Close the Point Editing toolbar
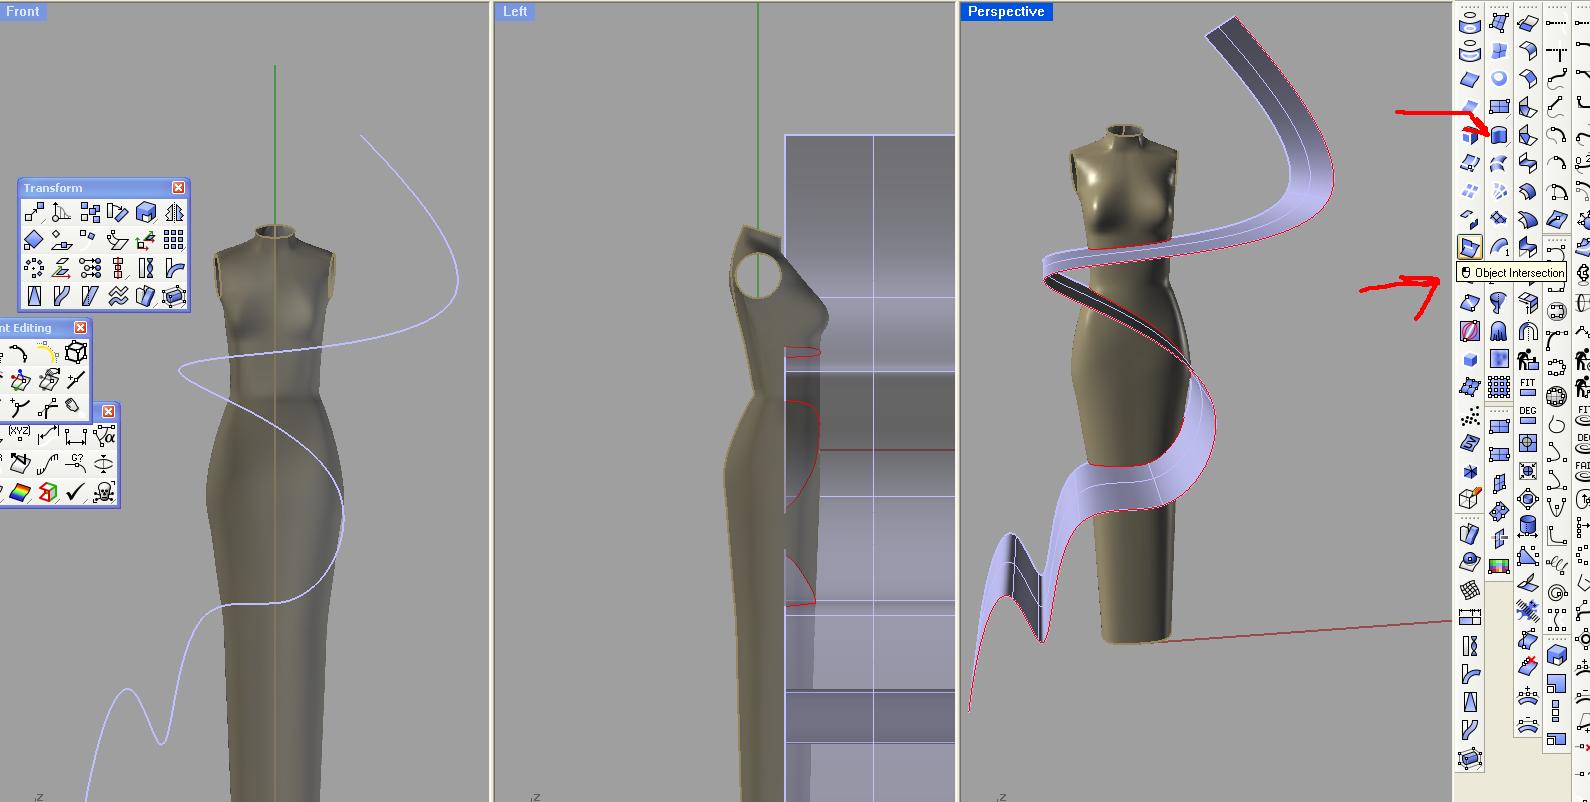 coord(81,328)
